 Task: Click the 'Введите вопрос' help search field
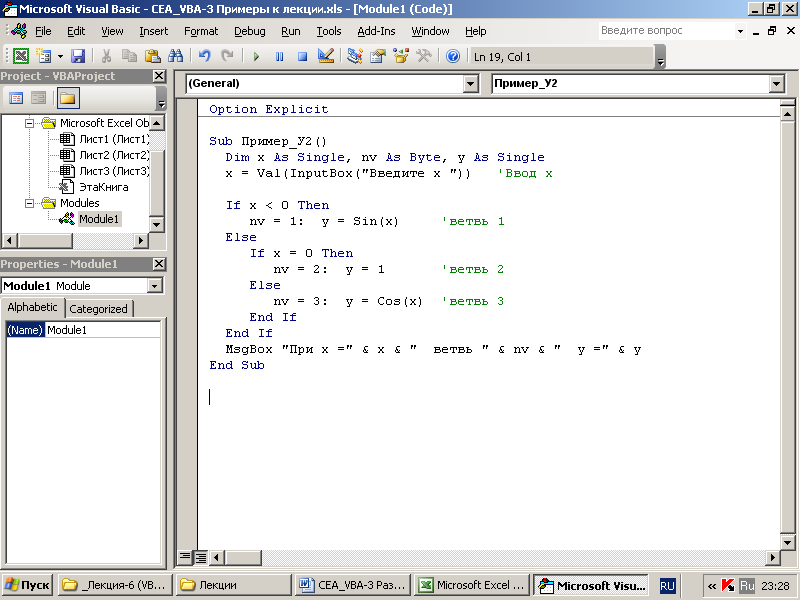pos(666,31)
